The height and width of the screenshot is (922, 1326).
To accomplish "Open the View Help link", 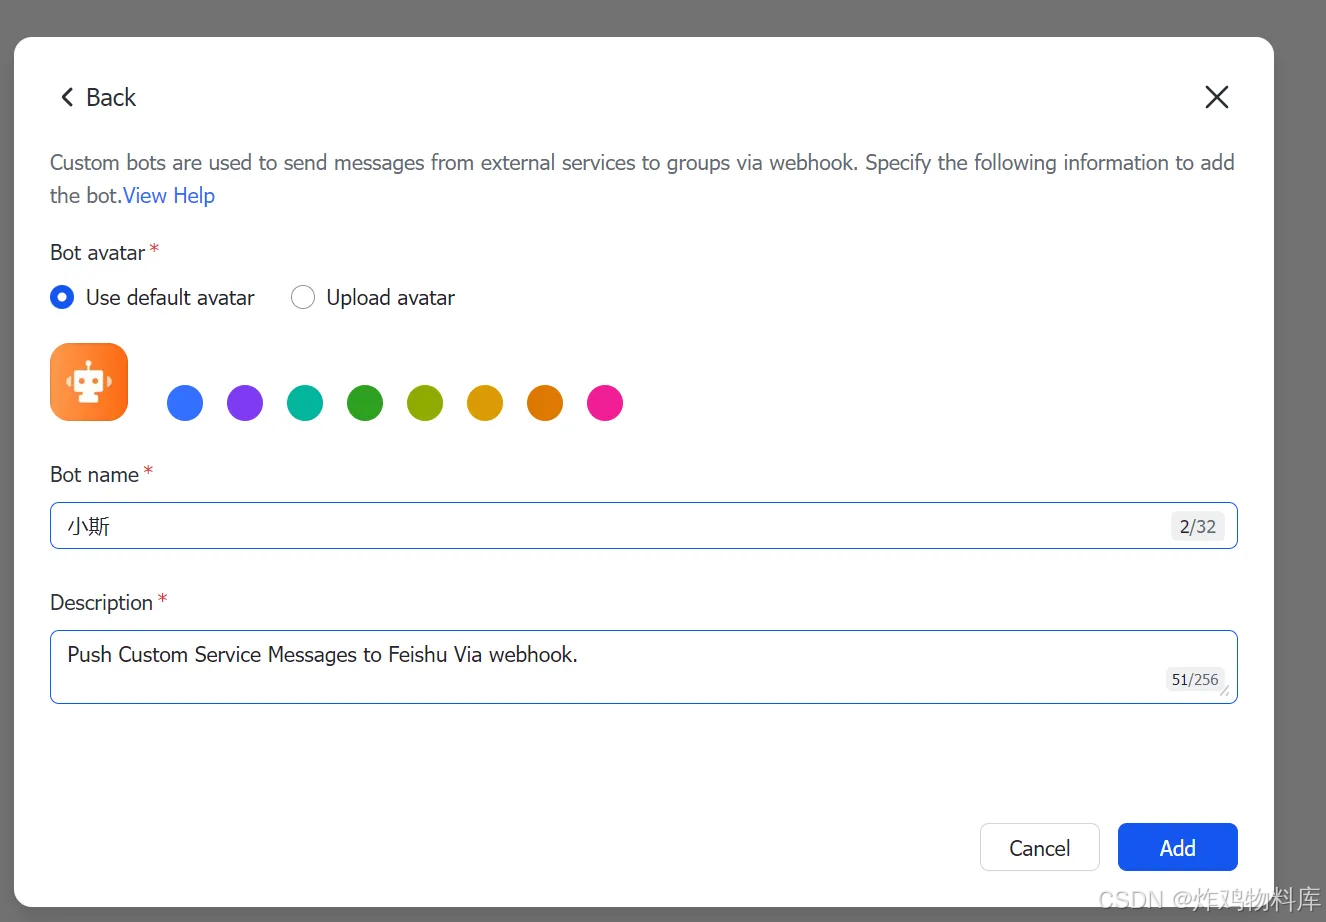I will 169,195.
